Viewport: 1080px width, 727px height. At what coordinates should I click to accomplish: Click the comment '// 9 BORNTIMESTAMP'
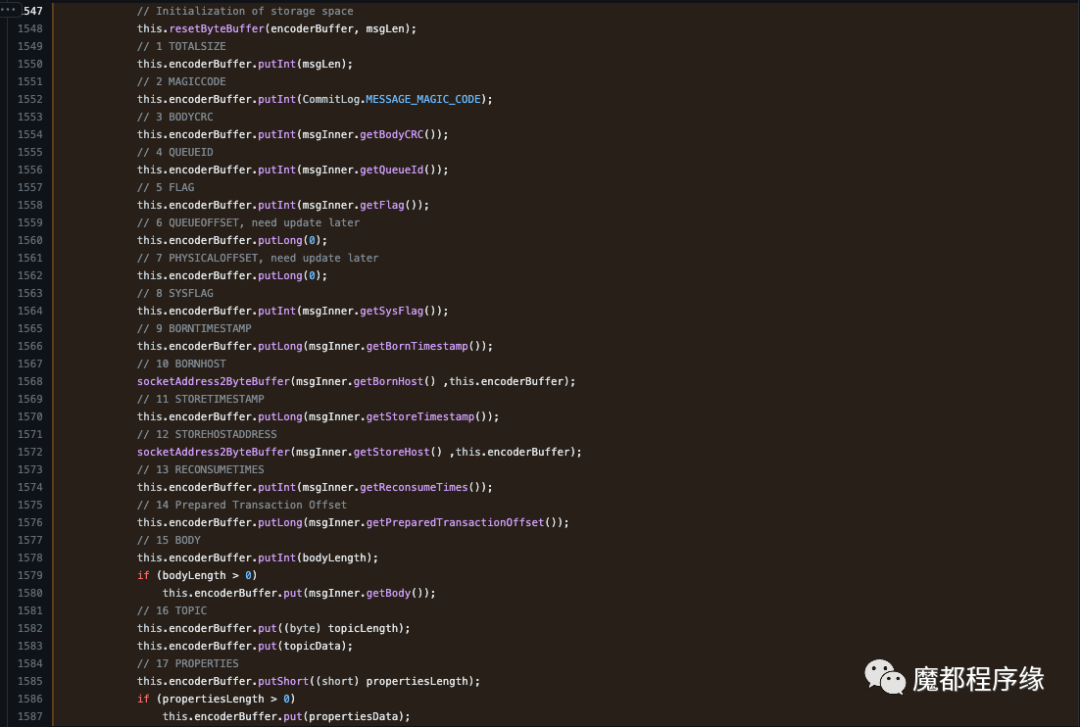click(x=194, y=329)
